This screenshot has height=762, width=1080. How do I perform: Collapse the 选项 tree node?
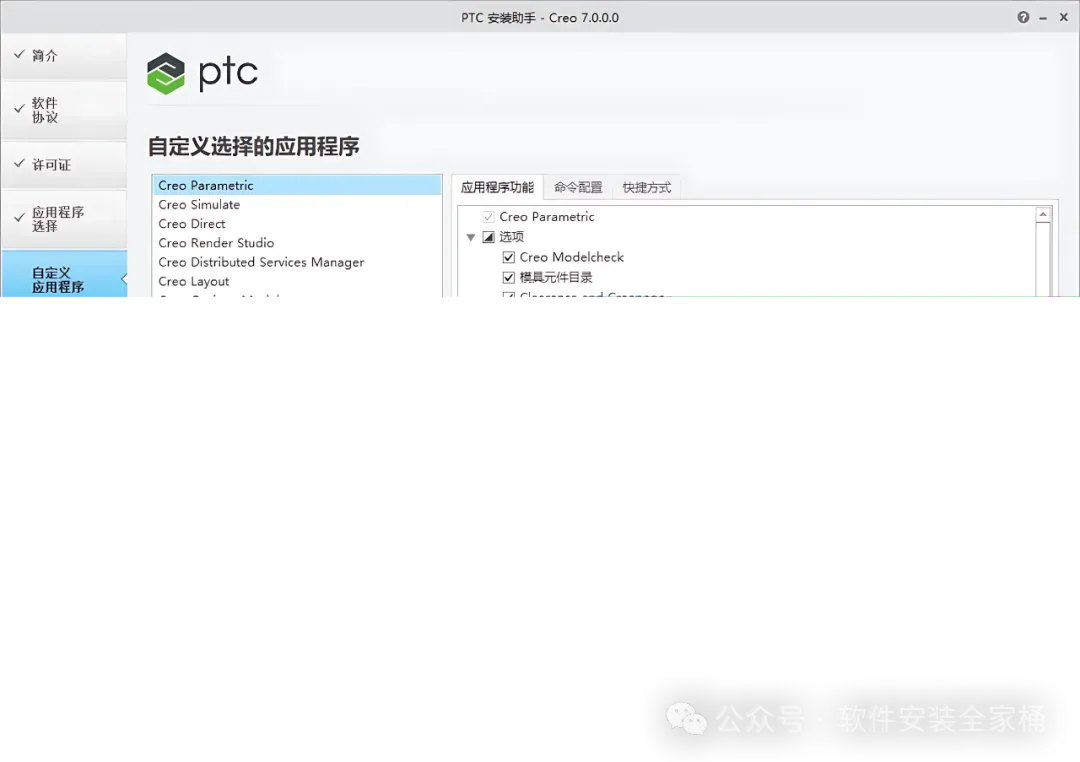tap(470, 237)
